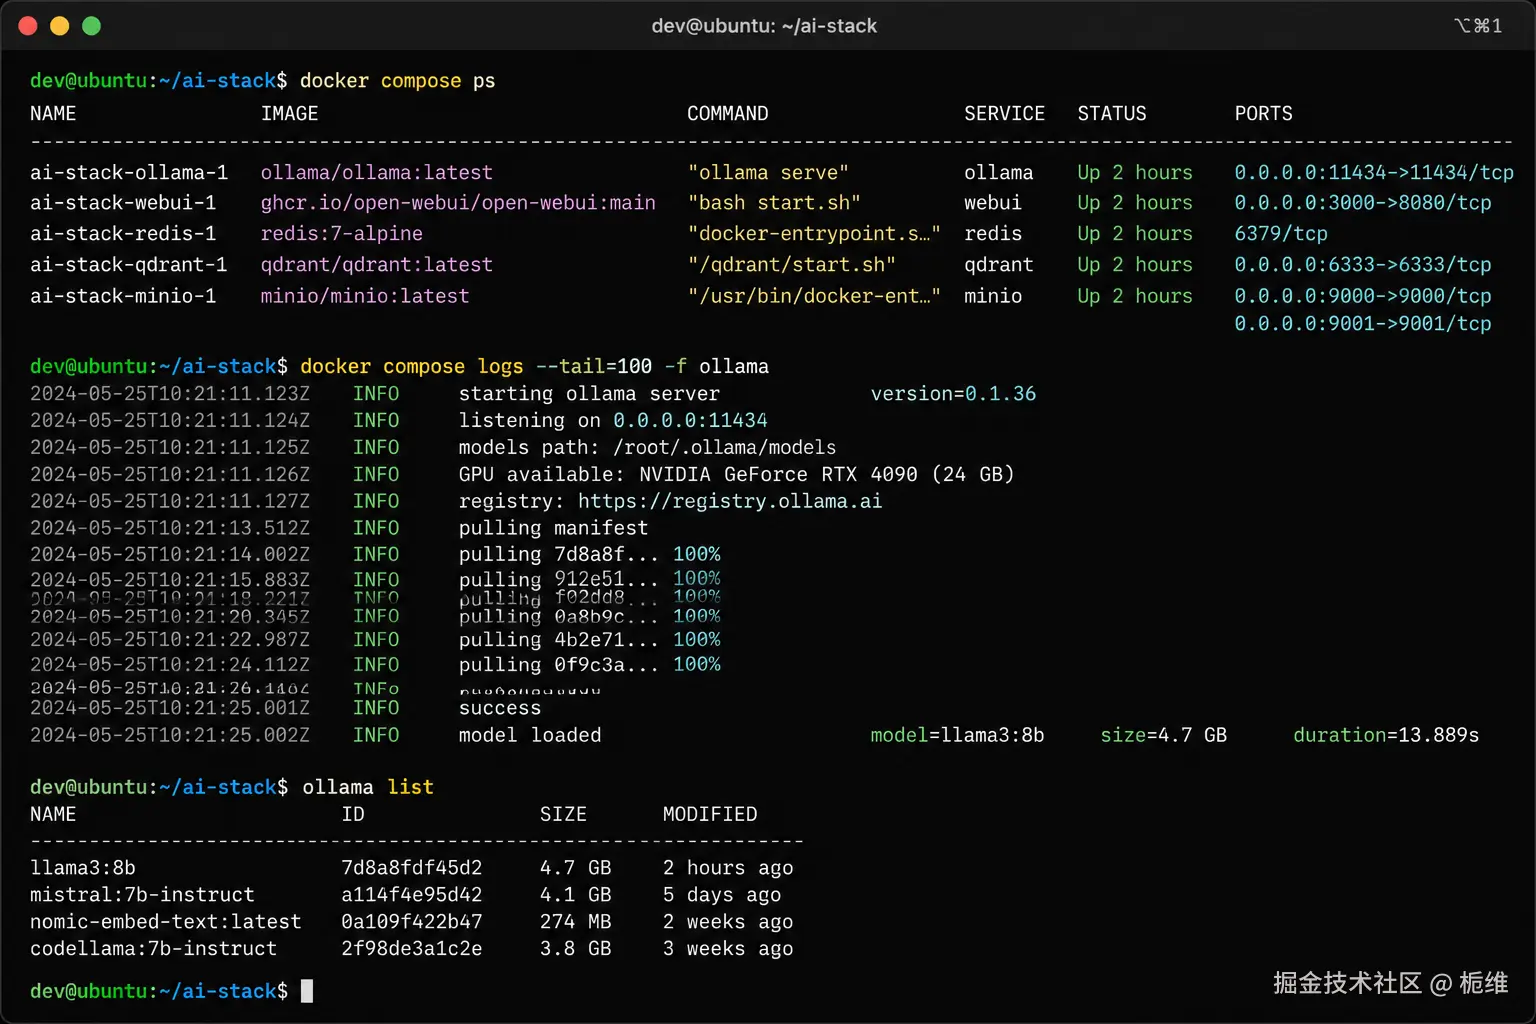Screen dimensions: 1536x1024
Task: Select the image qdrant/qdrant:latest
Action: click(x=377, y=265)
